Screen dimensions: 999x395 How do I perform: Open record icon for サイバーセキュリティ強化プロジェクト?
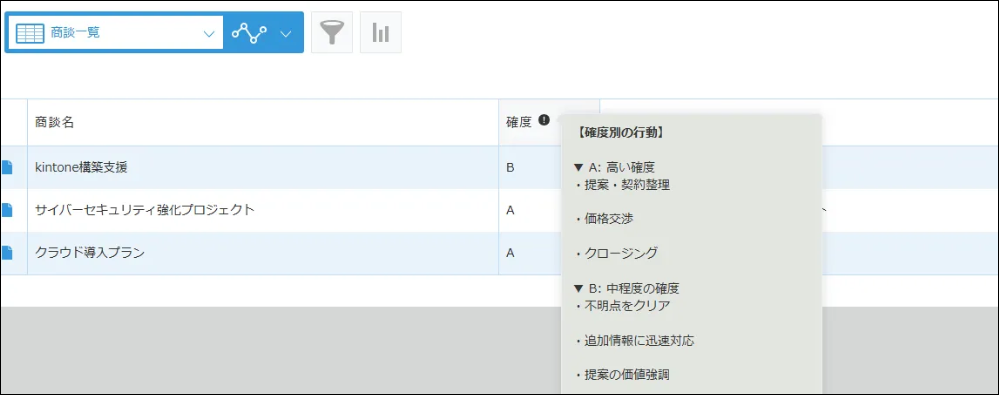point(6,210)
